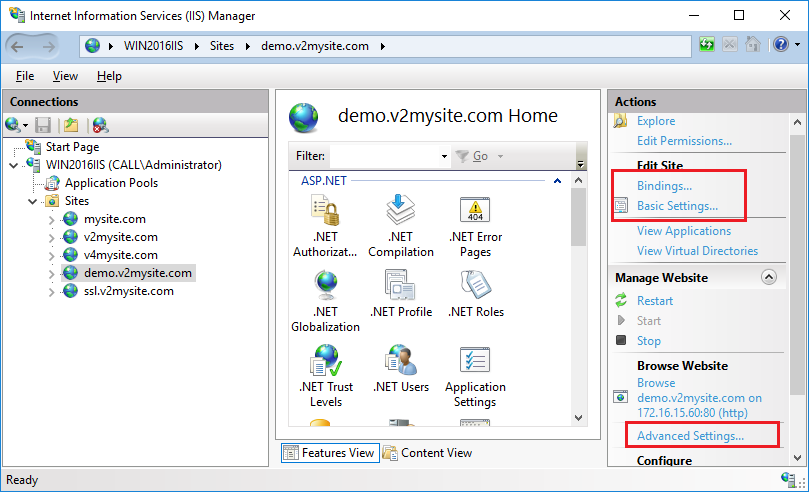This screenshot has width=809, height=492.
Task: Open .NET Authorization Rules feature icon
Action: (x=326, y=210)
